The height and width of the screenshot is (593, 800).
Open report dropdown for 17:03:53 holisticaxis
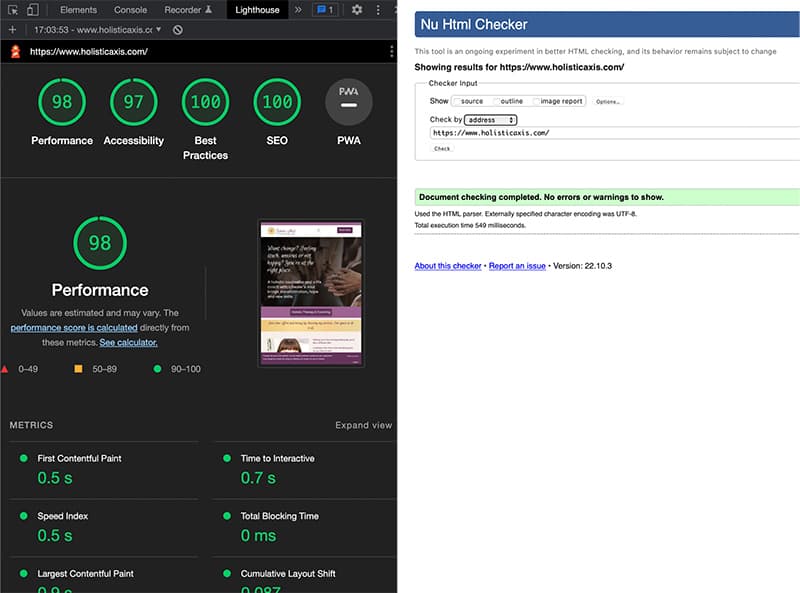(97, 30)
